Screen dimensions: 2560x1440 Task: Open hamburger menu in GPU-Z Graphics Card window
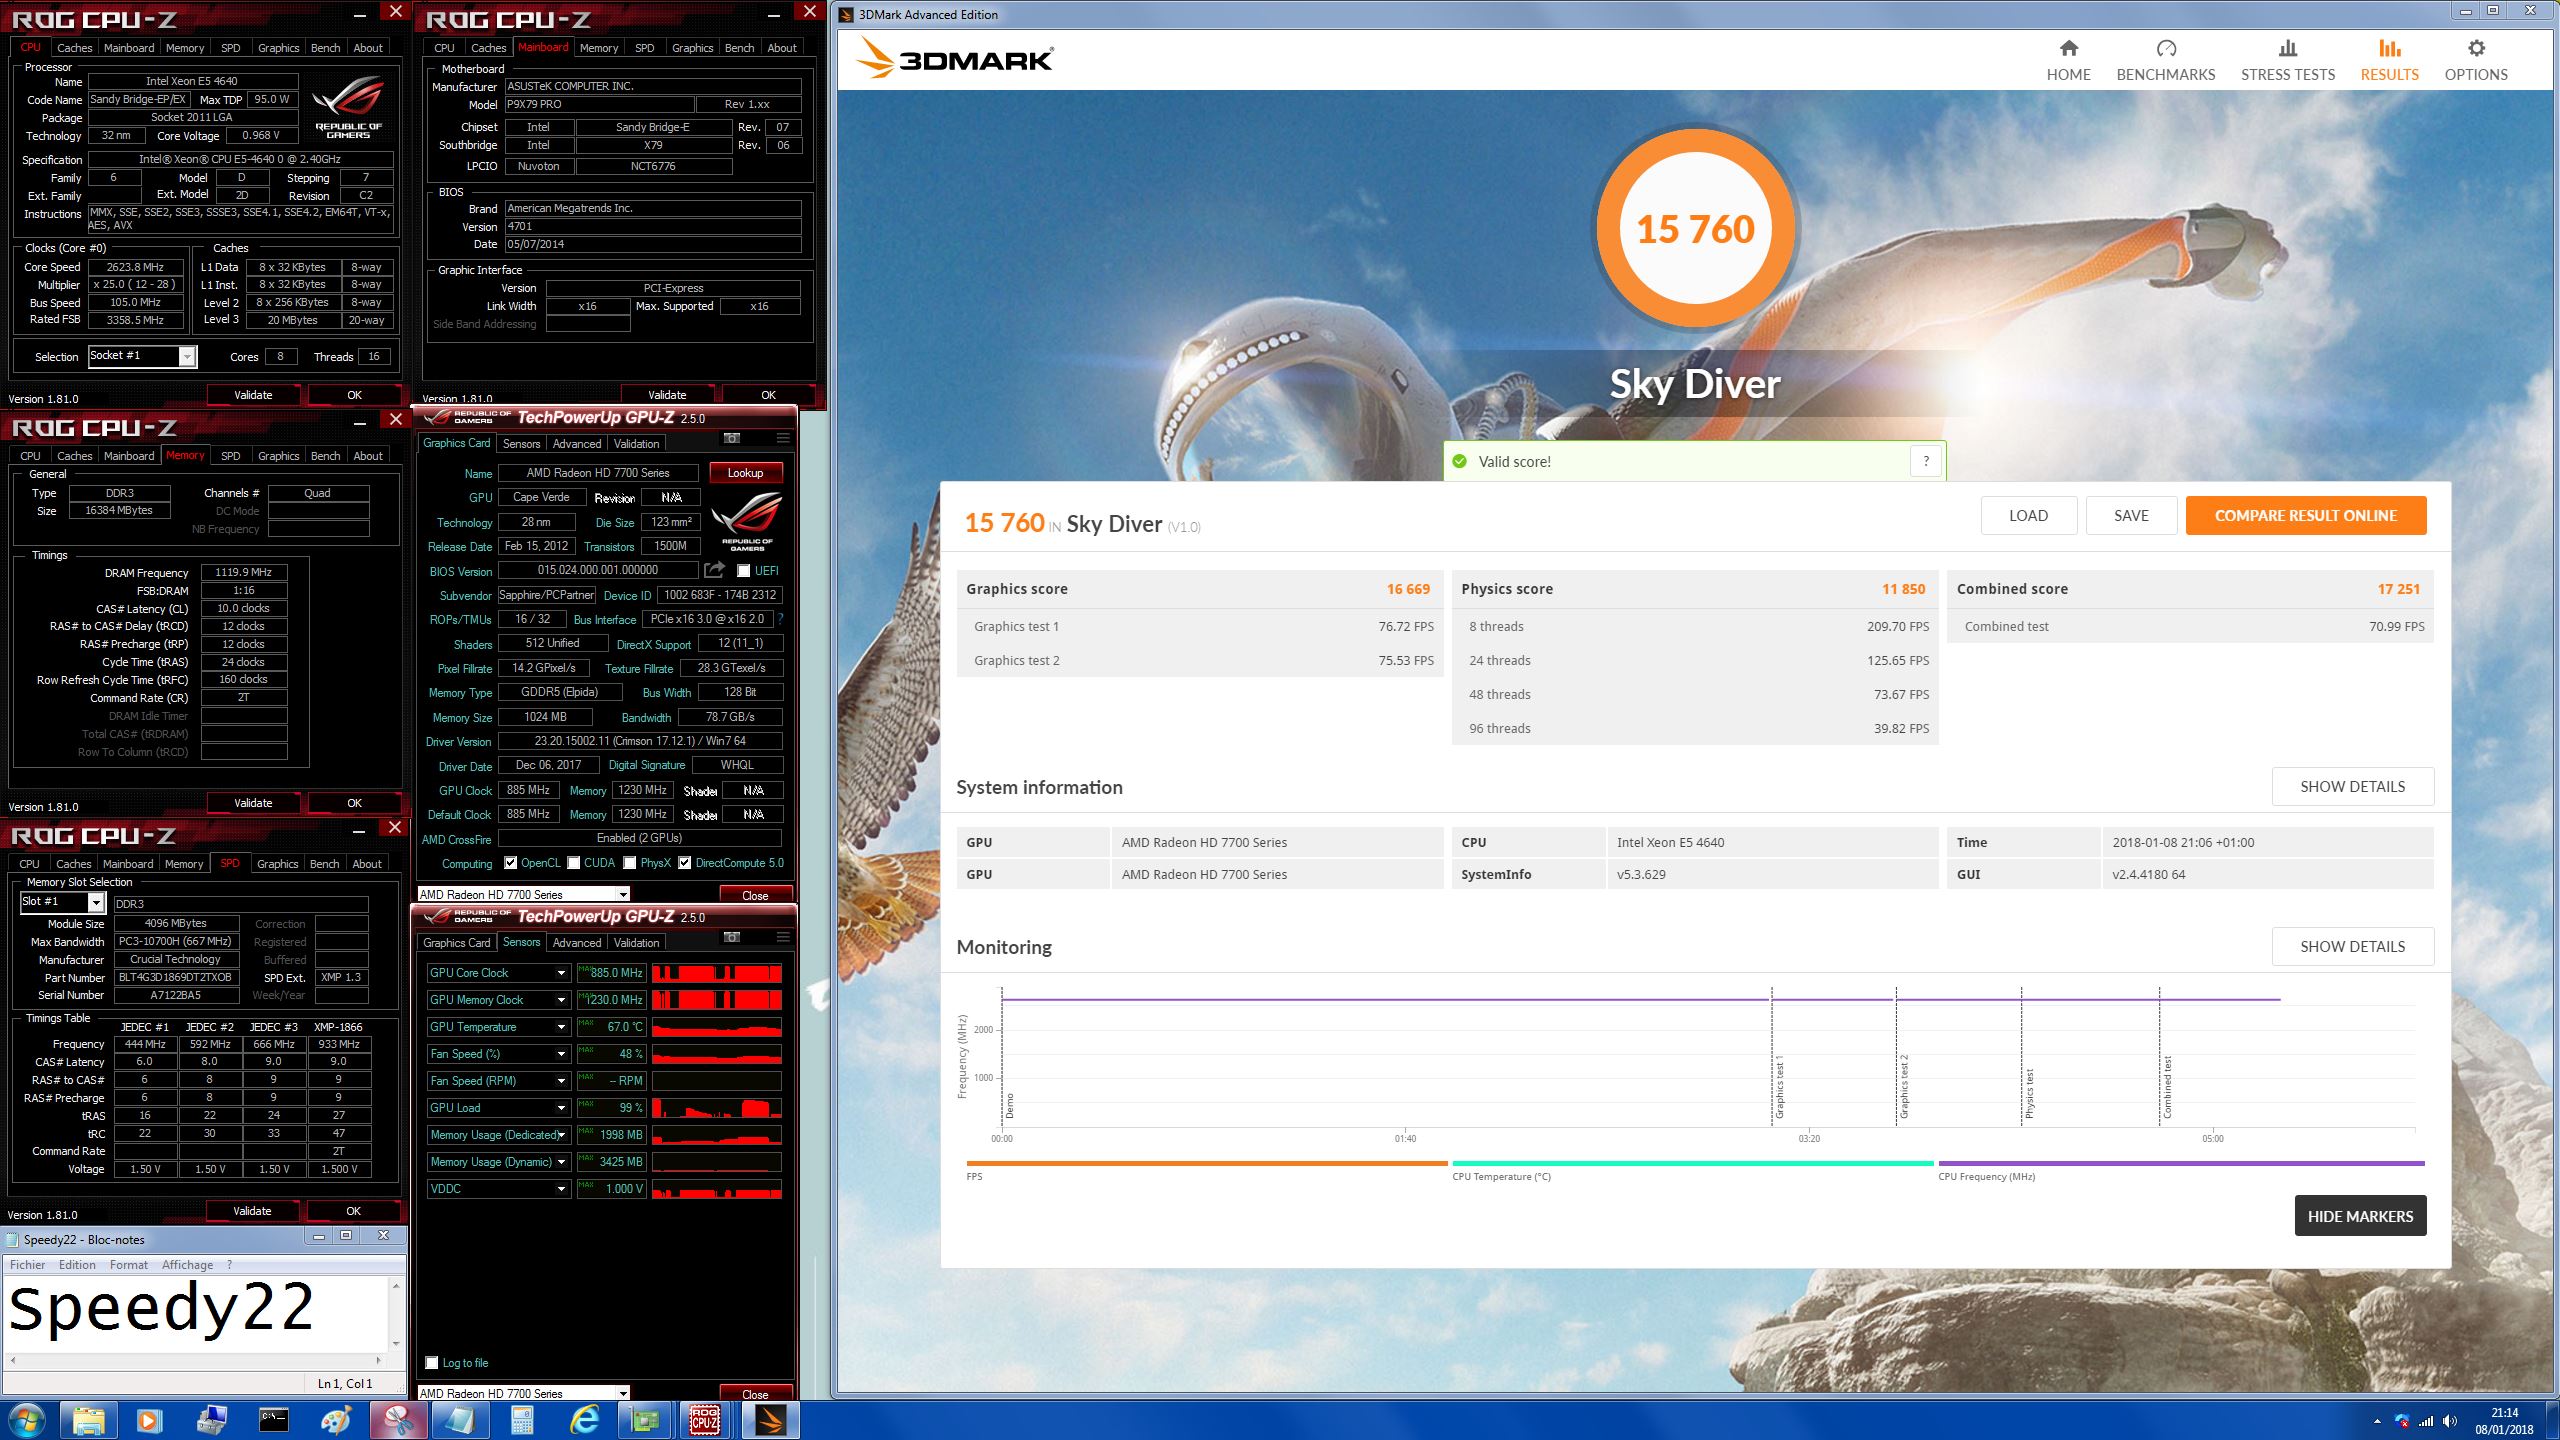tap(783, 438)
